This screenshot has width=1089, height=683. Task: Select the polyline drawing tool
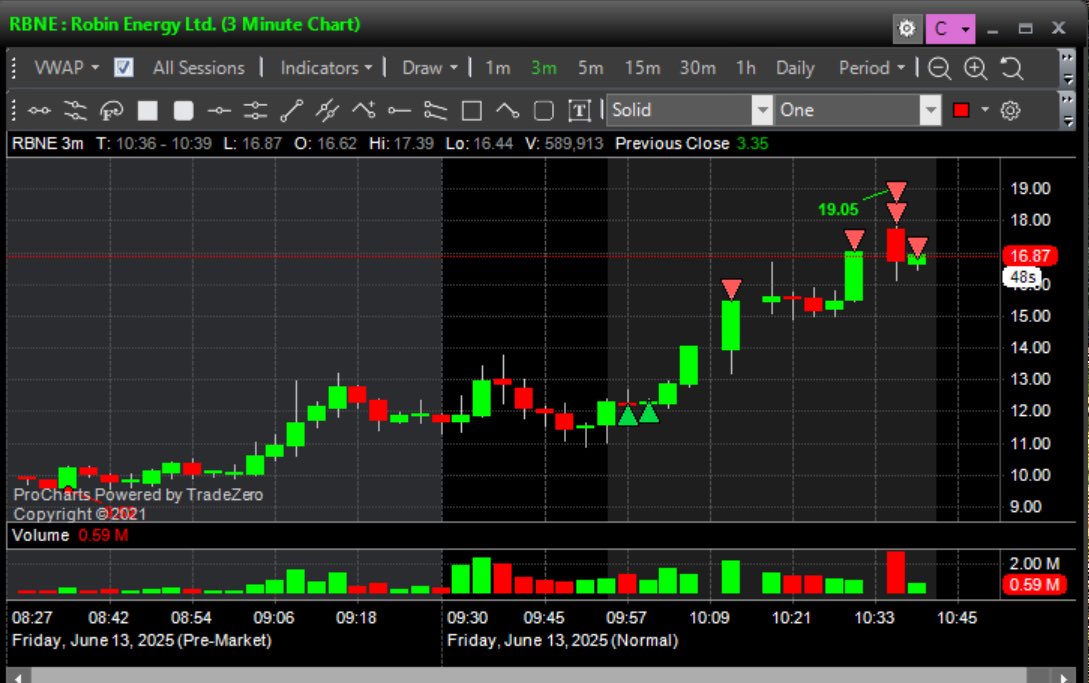click(x=364, y=110)
